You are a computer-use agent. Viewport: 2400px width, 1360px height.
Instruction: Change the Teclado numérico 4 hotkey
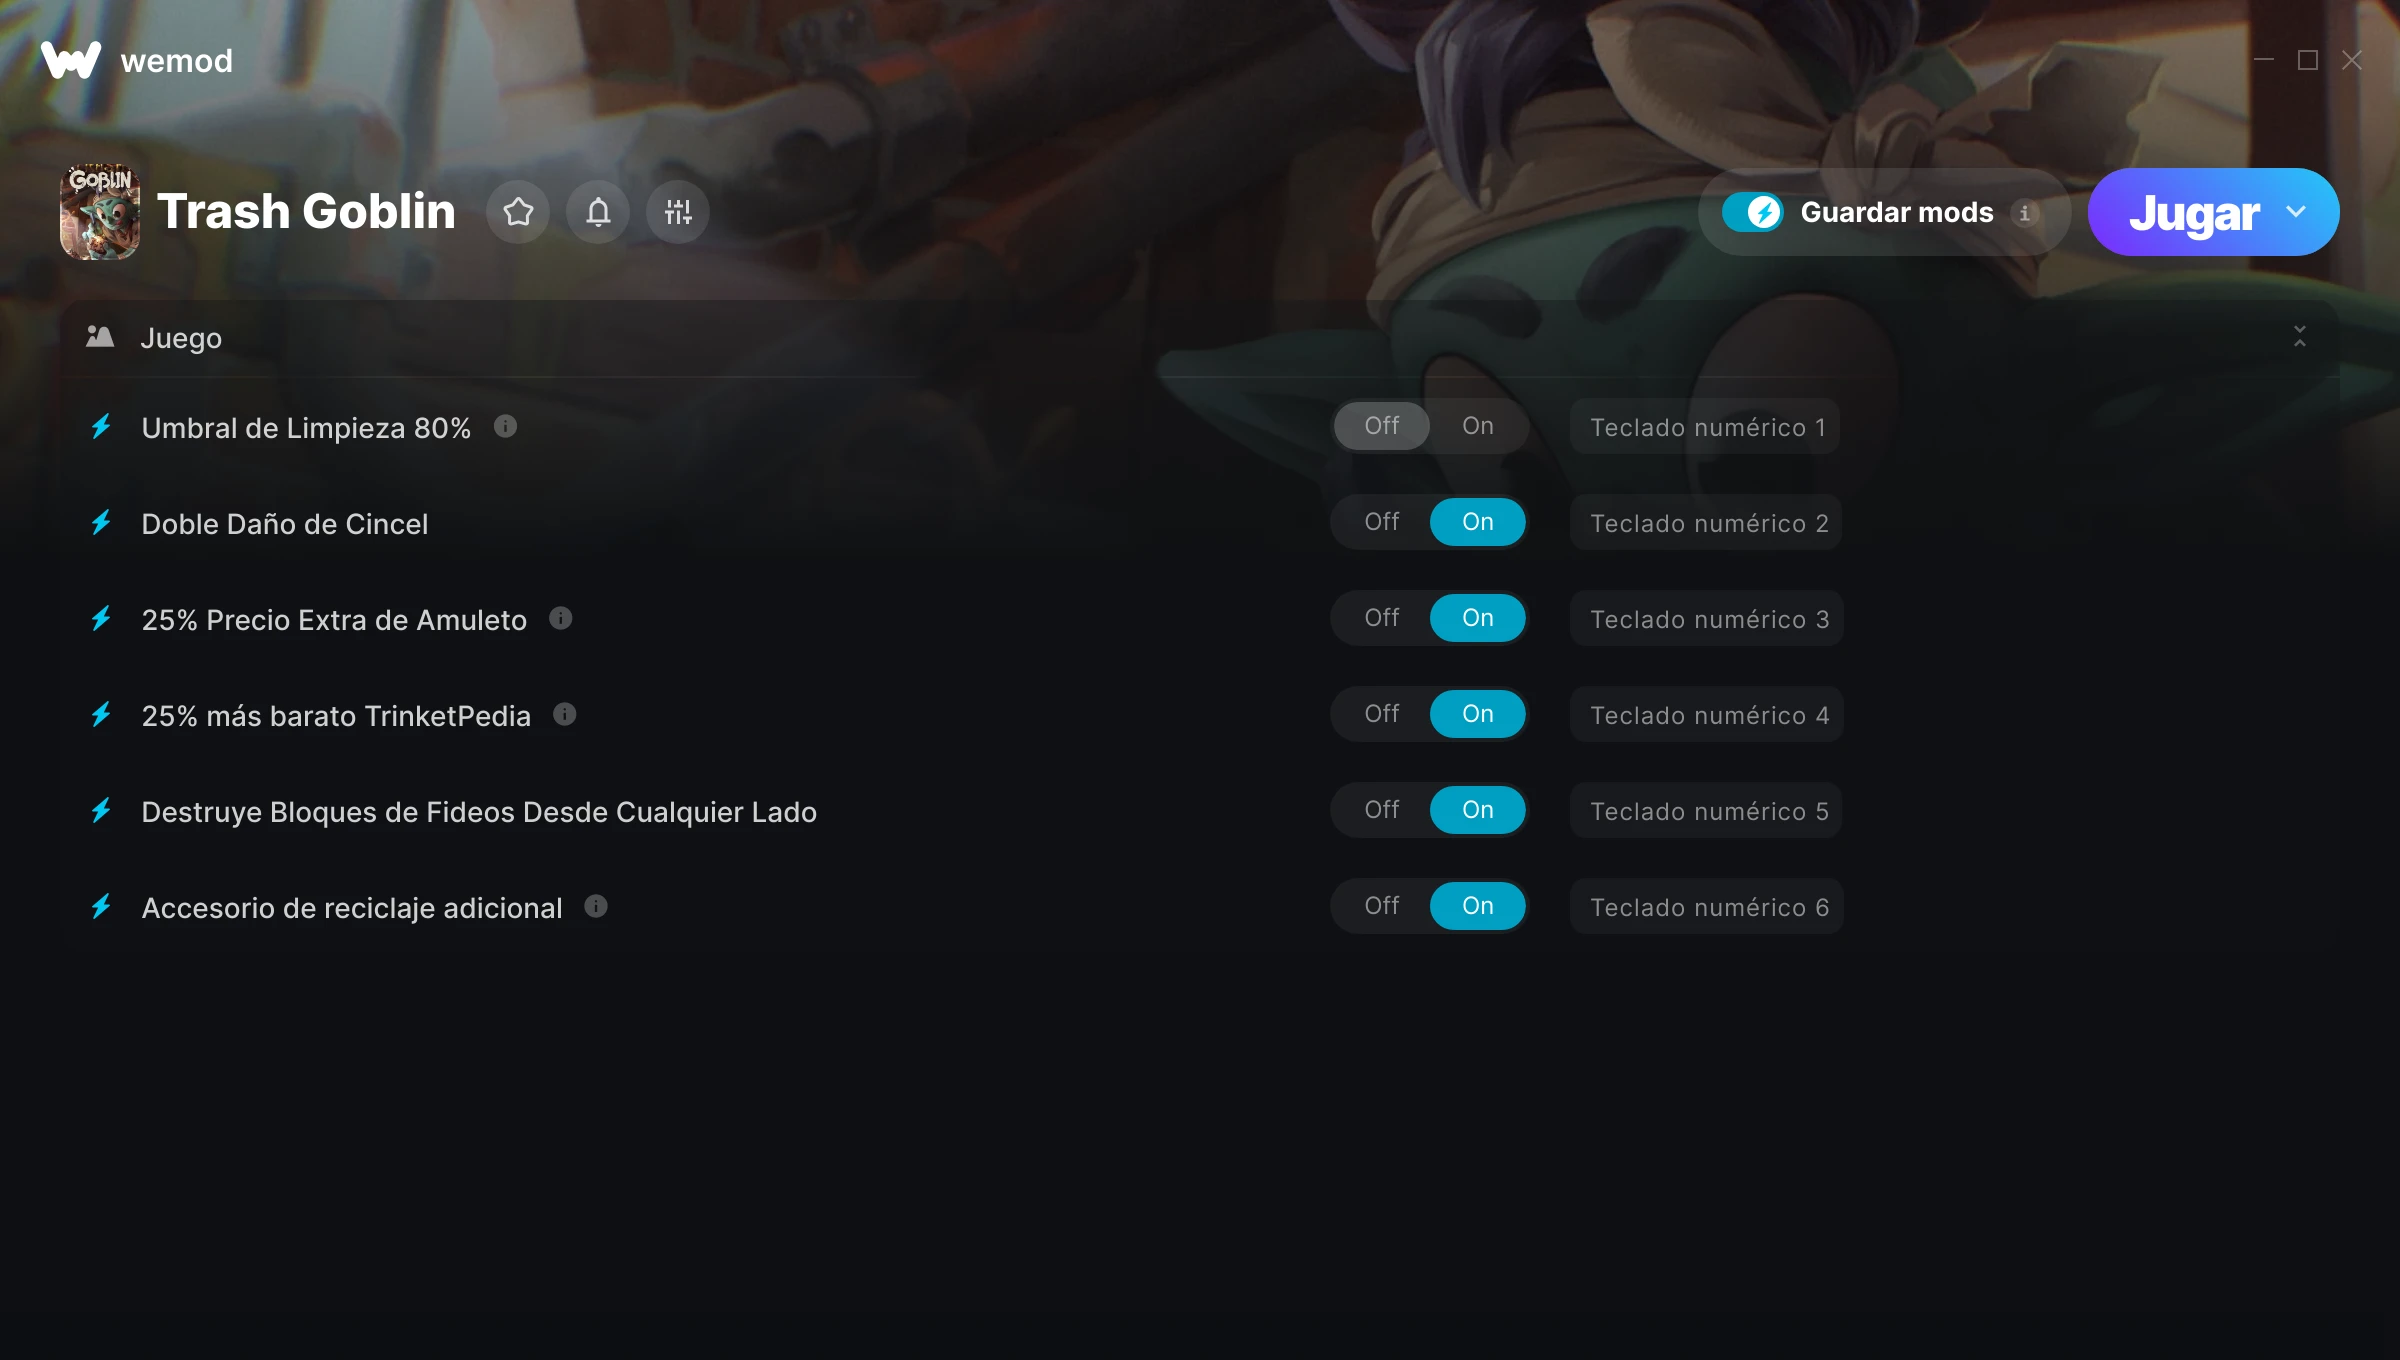pos(1707,715)
